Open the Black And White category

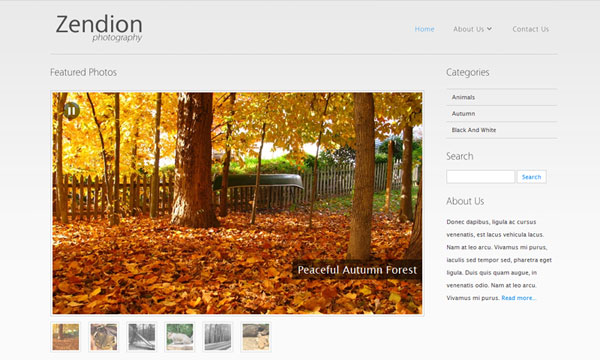pos(501,130)
